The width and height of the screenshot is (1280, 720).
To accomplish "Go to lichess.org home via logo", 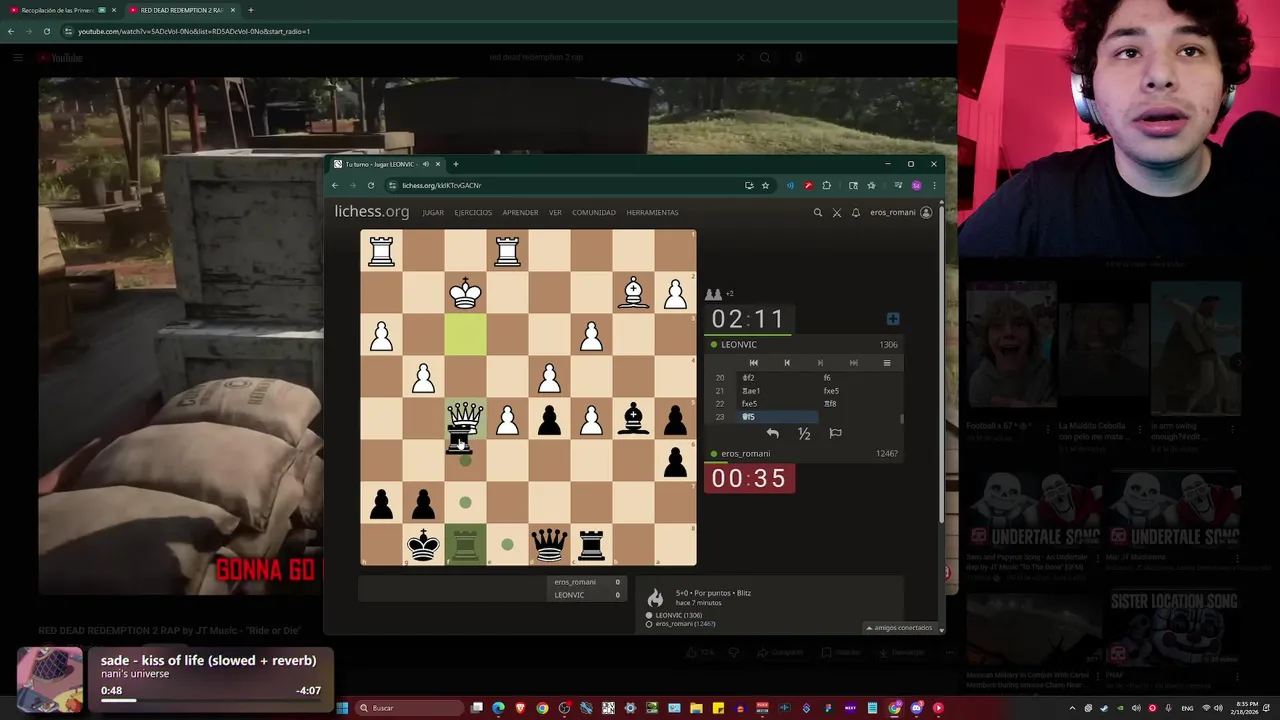I will tap(372, 212).
